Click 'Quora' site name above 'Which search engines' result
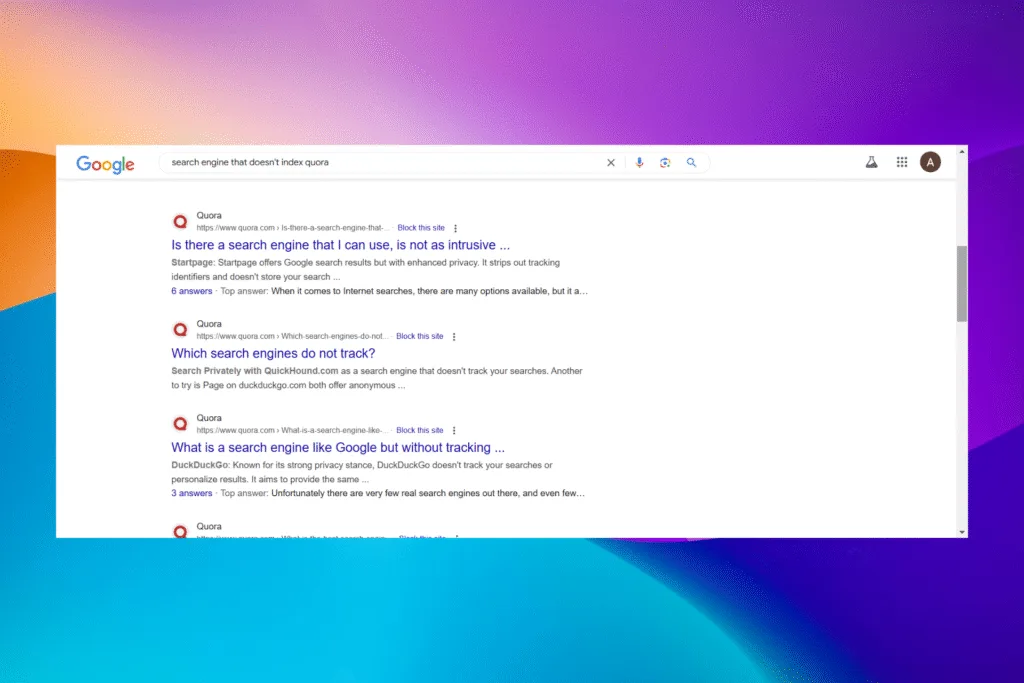 pos(209,324)
